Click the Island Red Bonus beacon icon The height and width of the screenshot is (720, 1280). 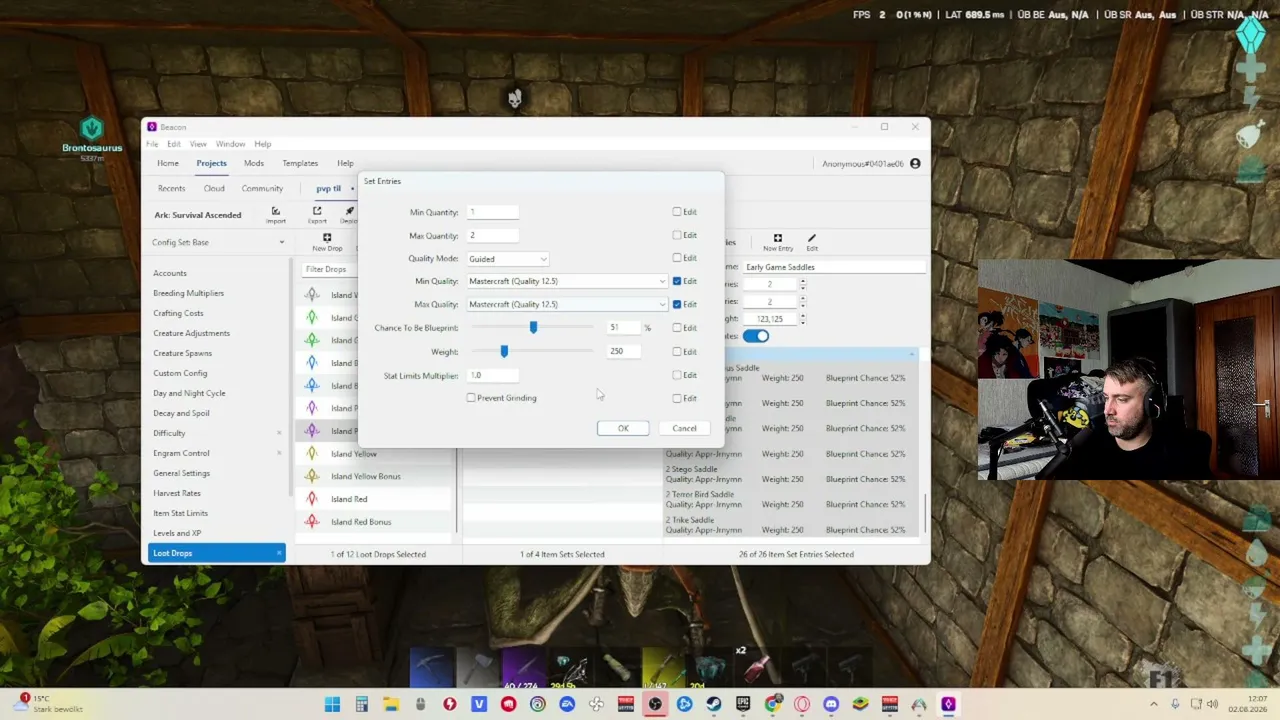pyautogui.click(x=312, y=521)
